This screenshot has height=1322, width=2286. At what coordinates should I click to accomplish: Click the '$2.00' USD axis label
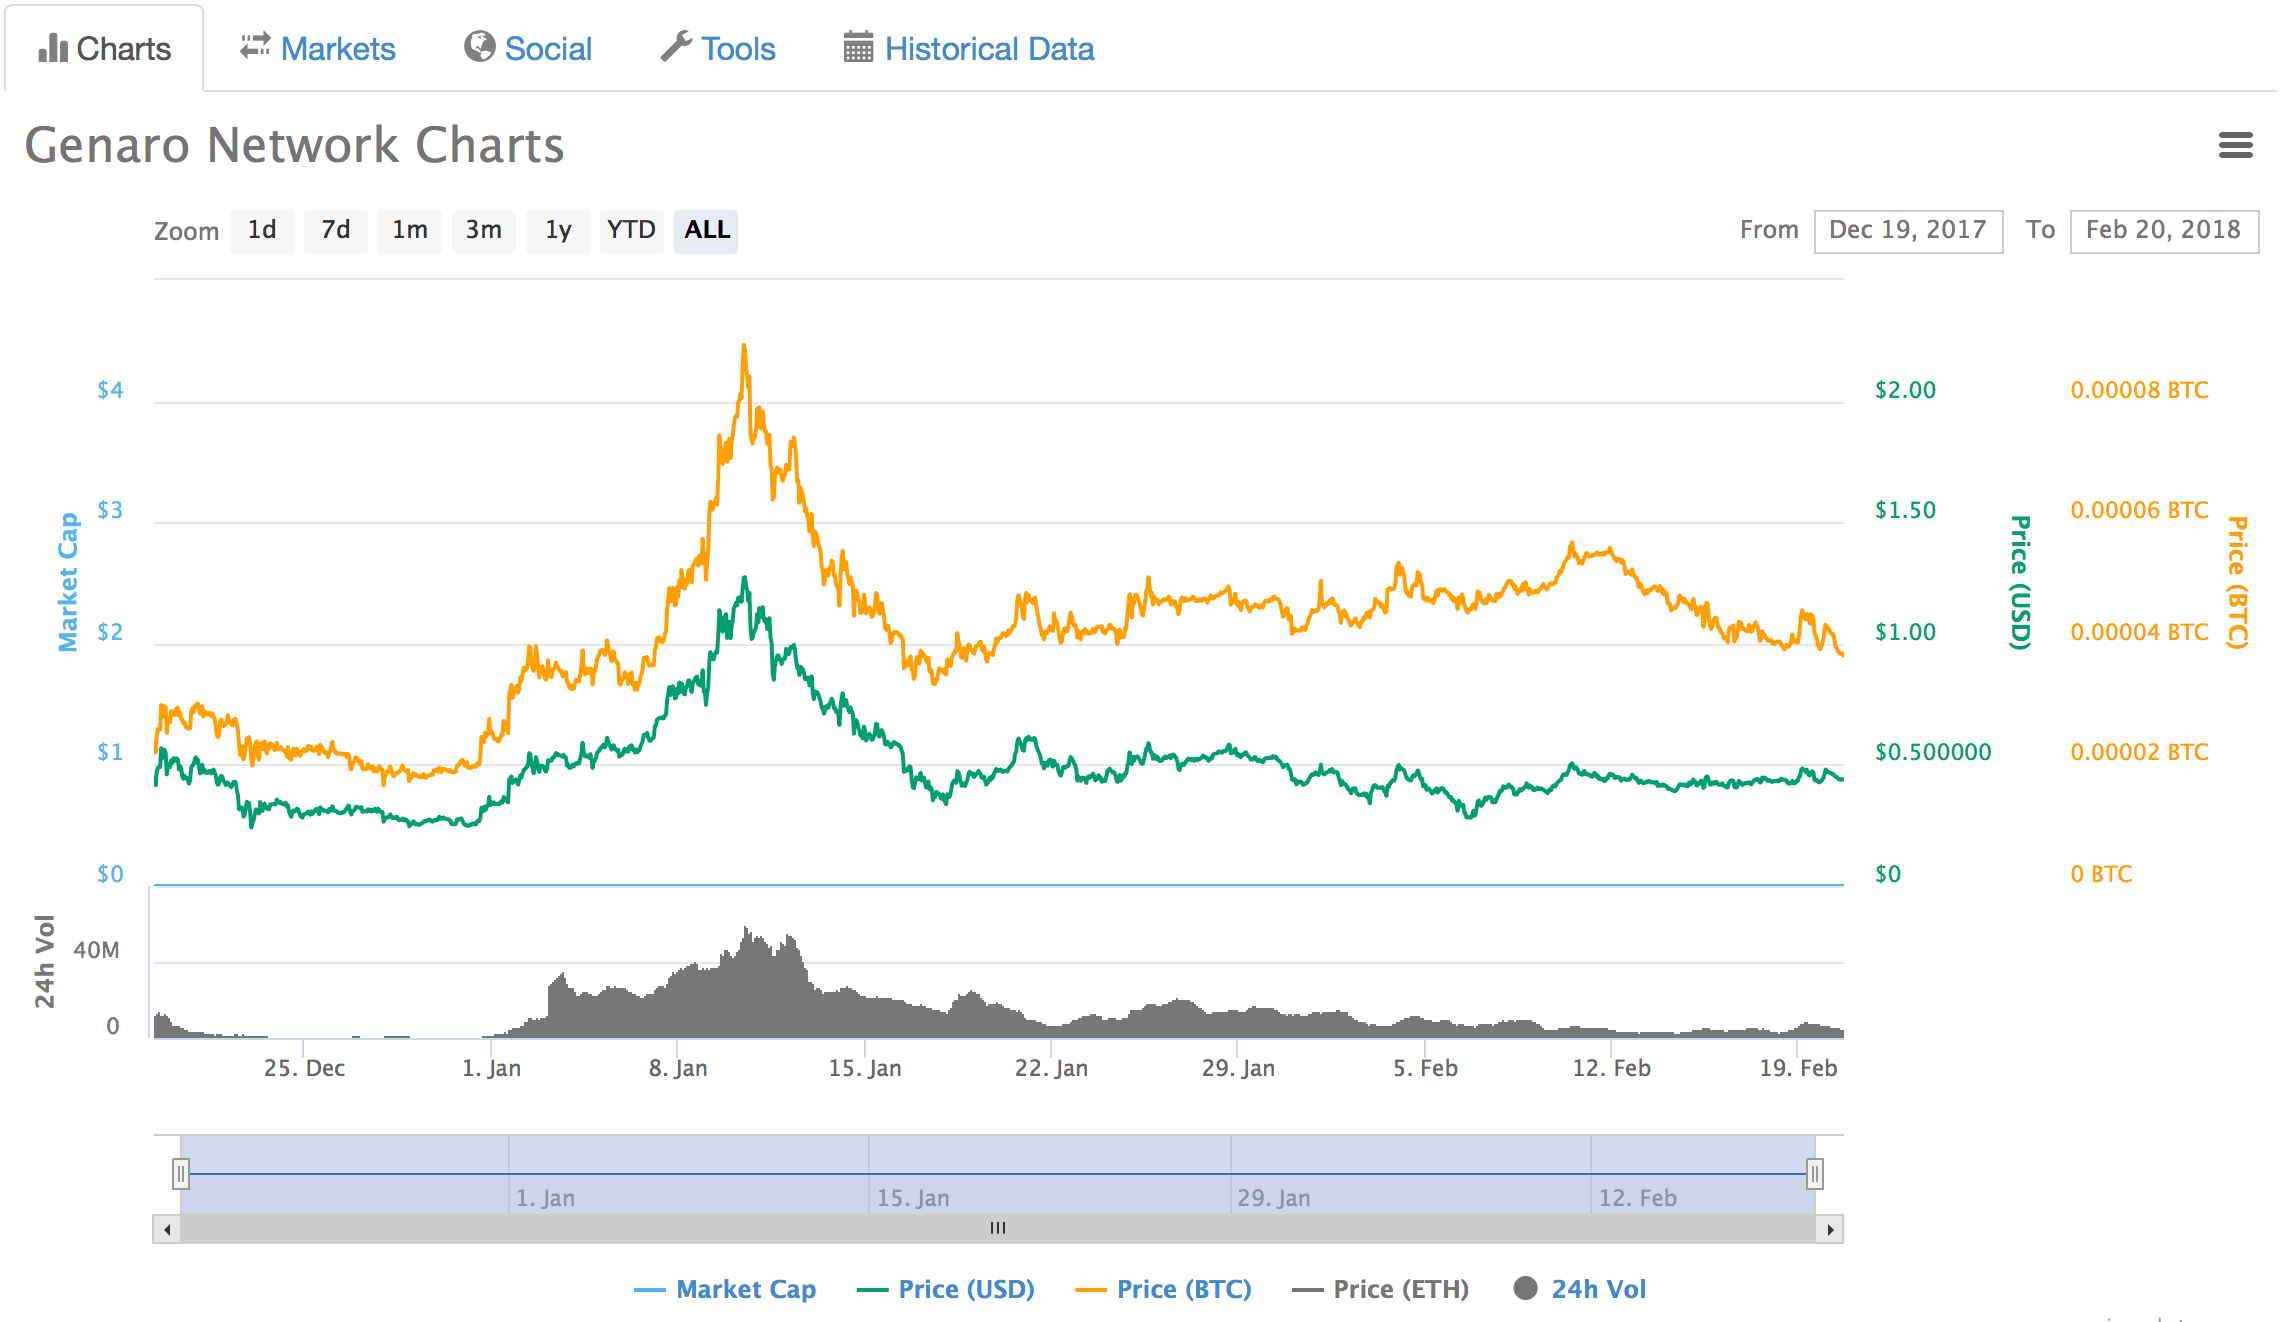1906,391
